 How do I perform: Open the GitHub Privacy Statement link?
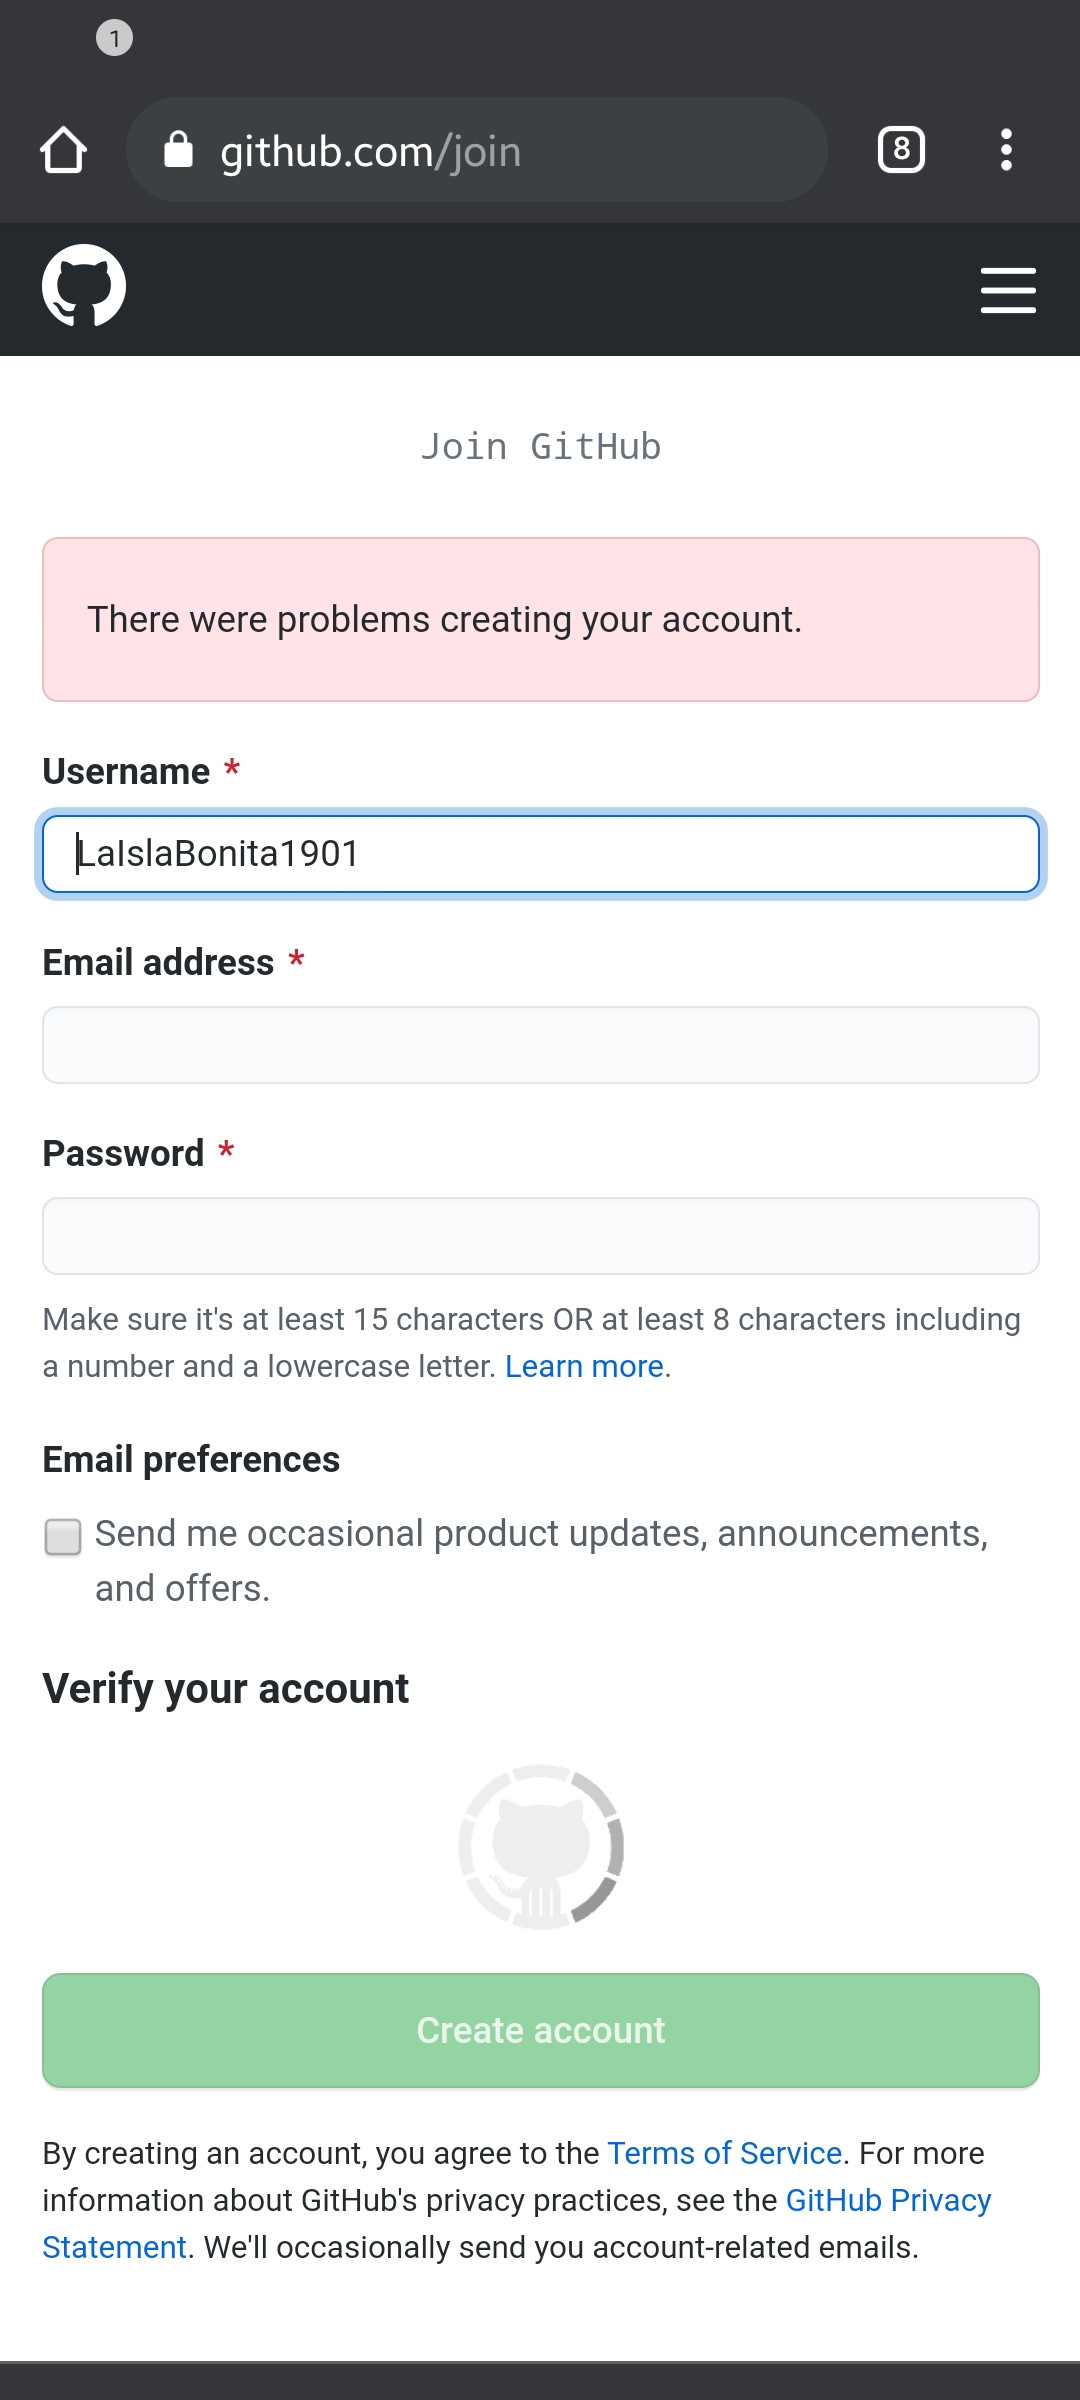point(887,2200)
